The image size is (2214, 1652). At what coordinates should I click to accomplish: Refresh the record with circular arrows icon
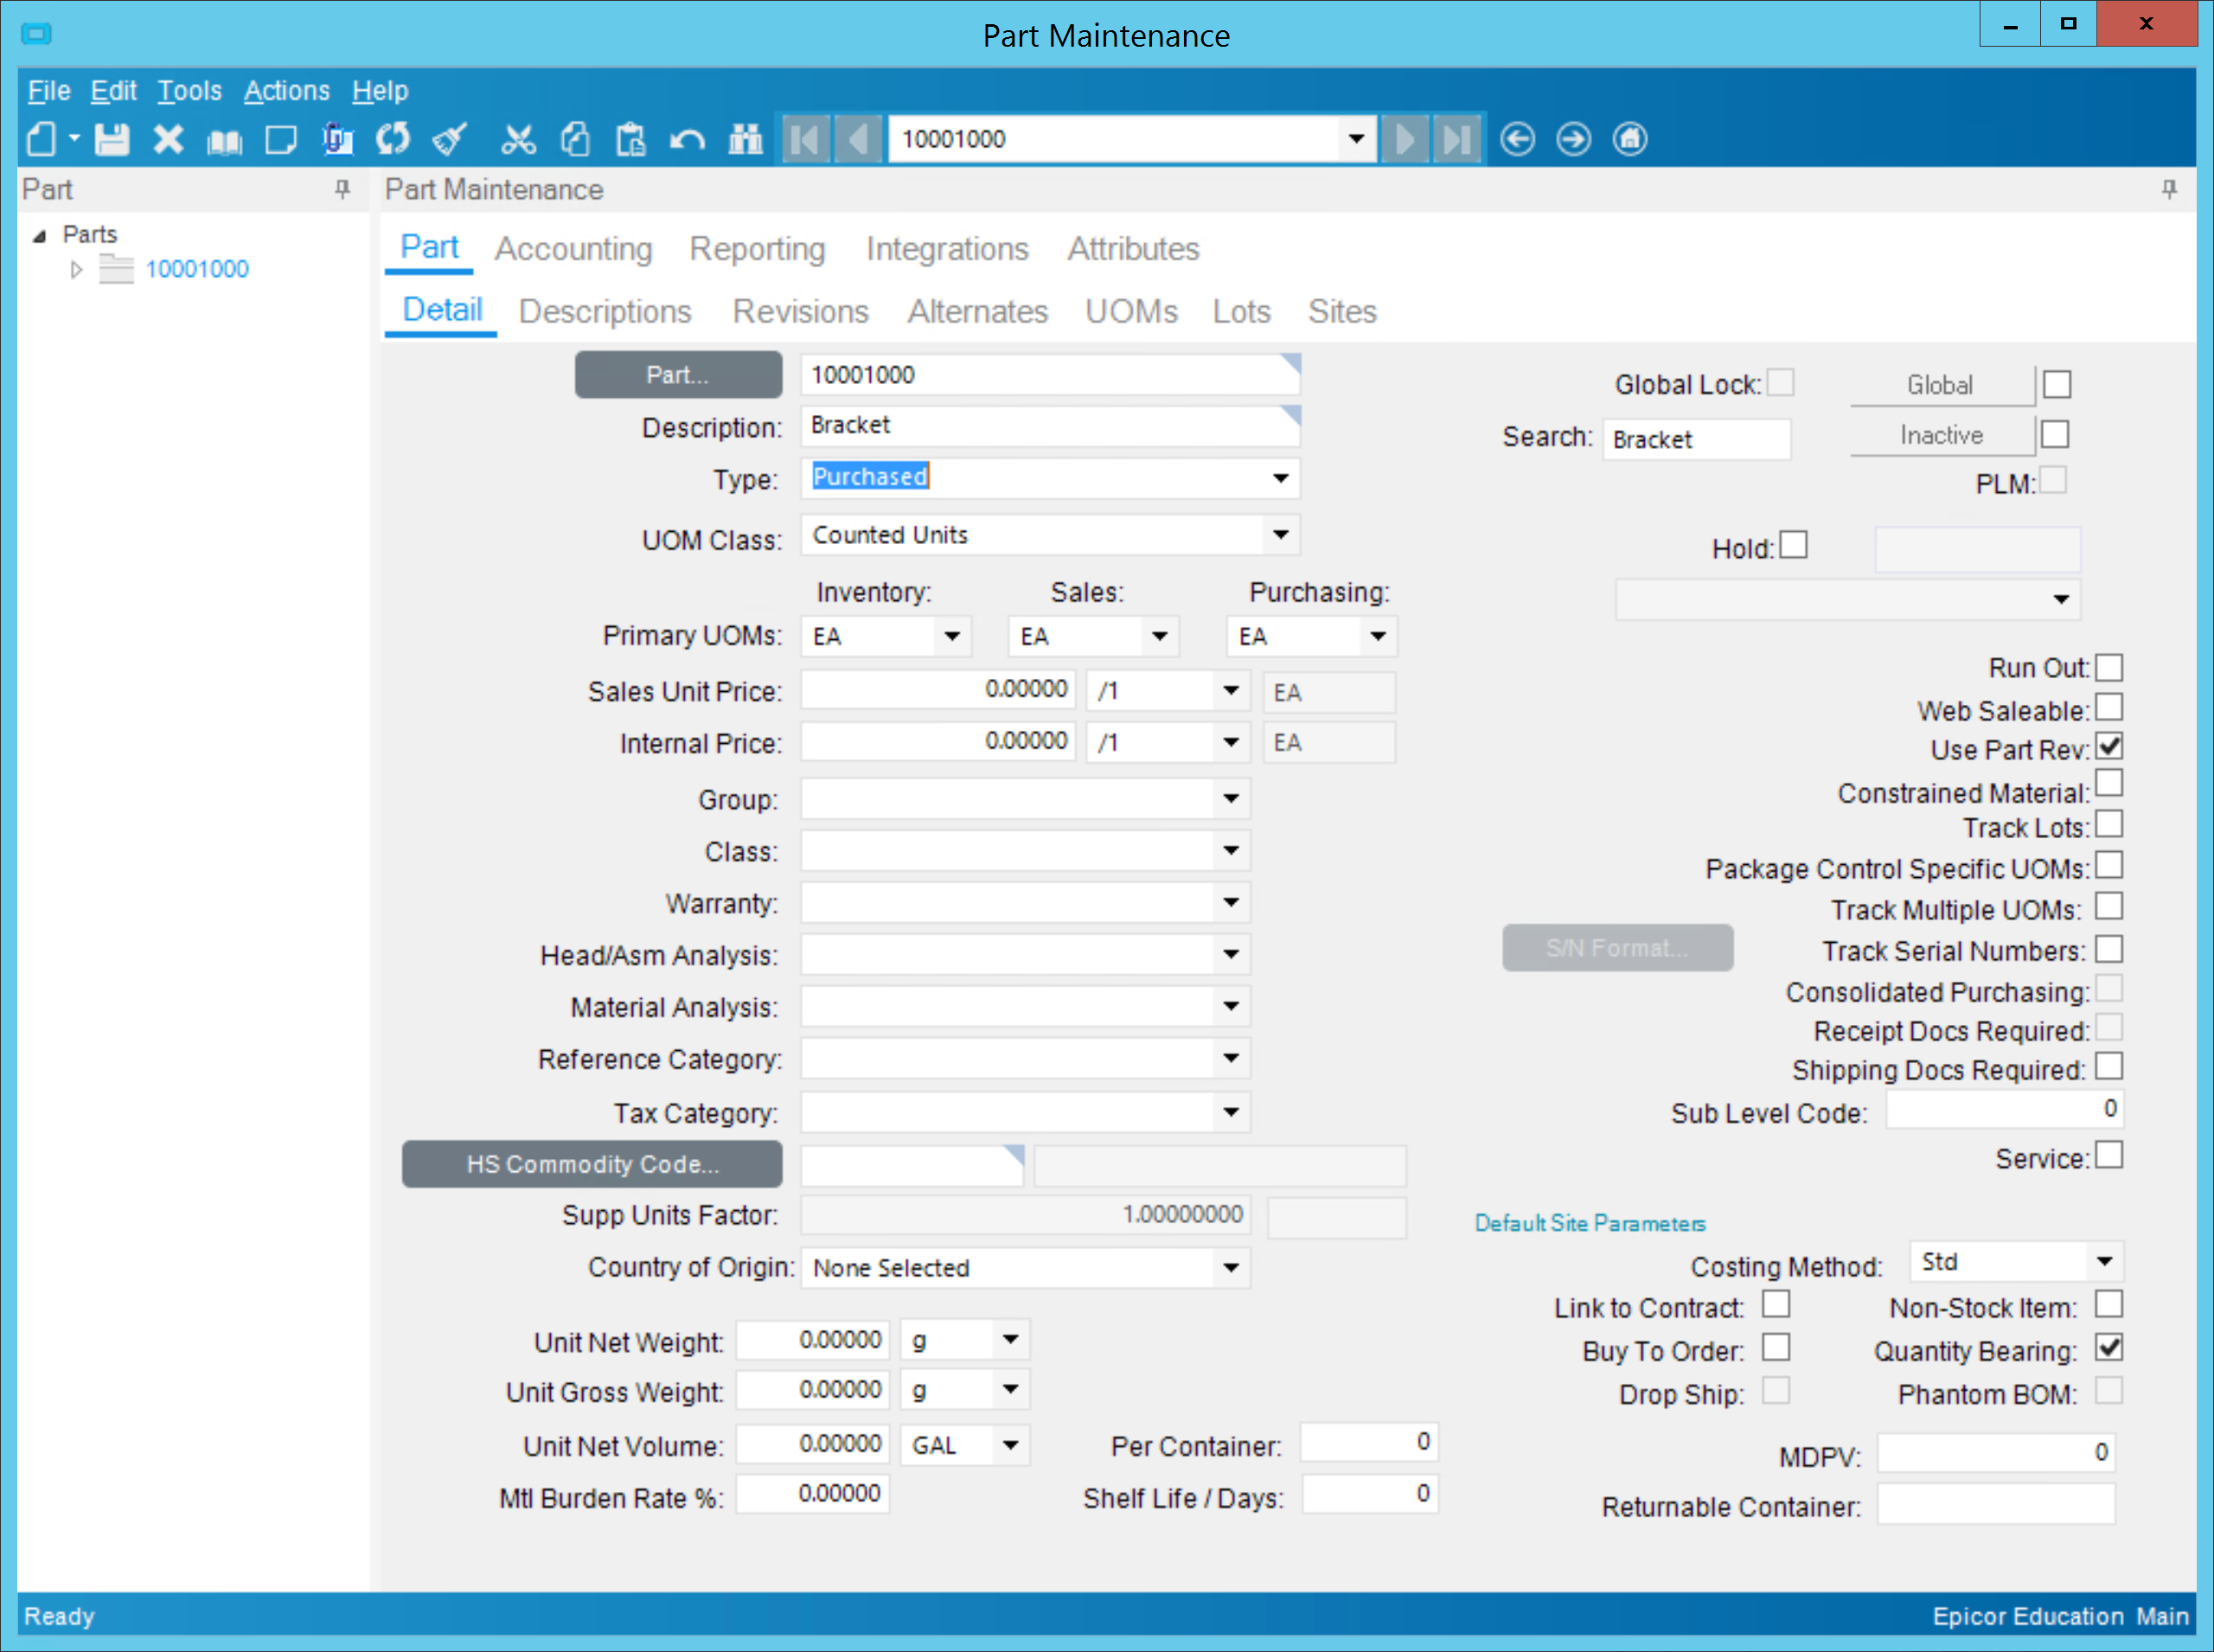(393, 138)
